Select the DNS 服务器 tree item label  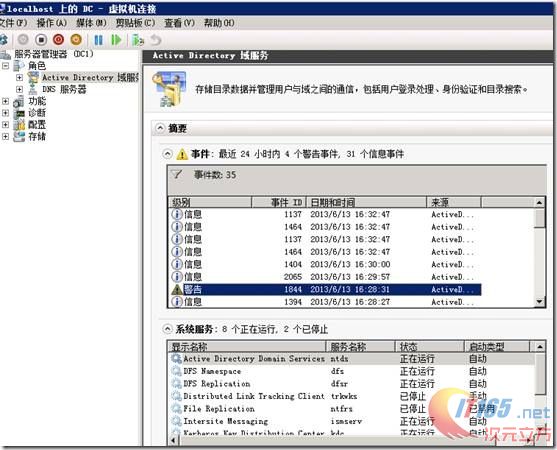point(64,89)
